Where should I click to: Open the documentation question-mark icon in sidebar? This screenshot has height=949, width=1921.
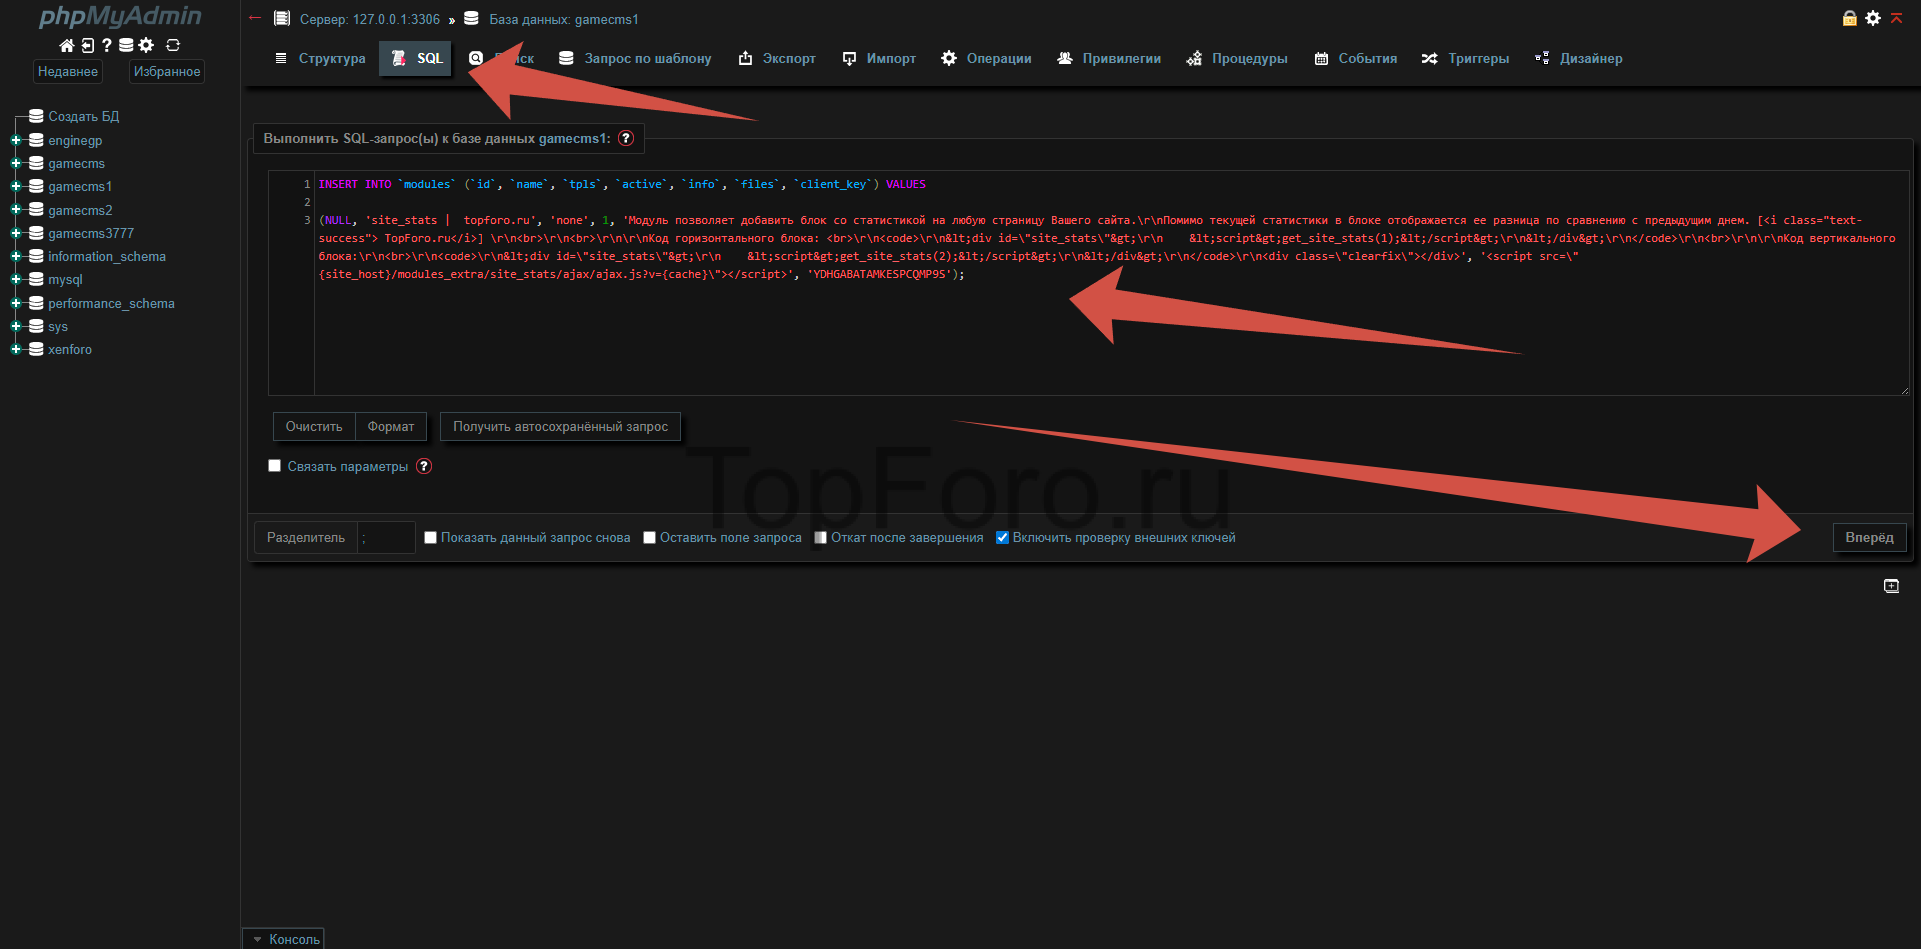(106, 45)
